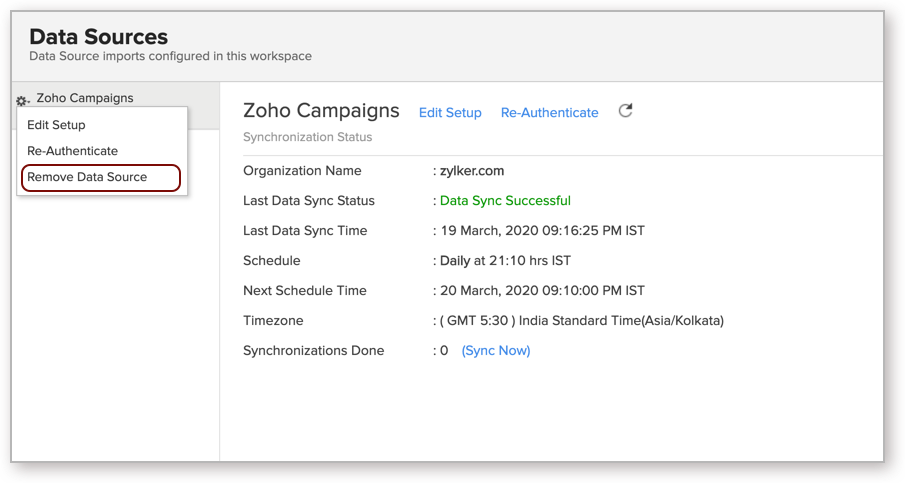Open the gear settings icon beside Zoho Campaigns
Image resolution: width=905 pixels, height=483 pixels.
tap(23, 101)
